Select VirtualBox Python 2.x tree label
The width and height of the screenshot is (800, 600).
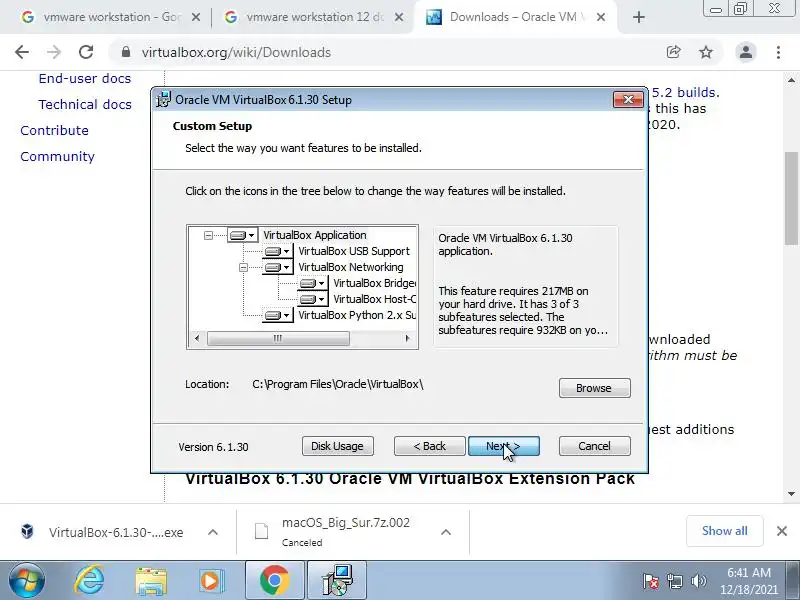357,315
